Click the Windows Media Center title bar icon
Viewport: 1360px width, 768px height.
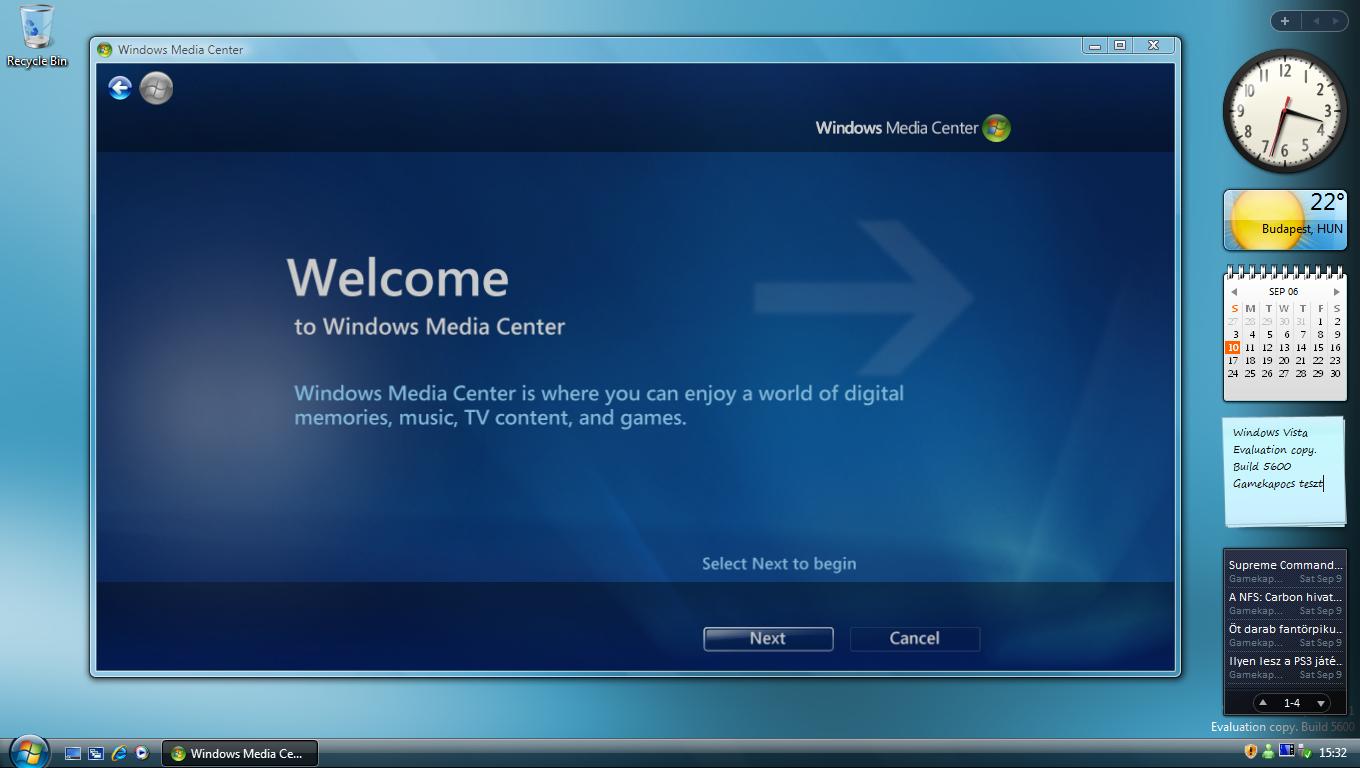[x=104, y=49]
